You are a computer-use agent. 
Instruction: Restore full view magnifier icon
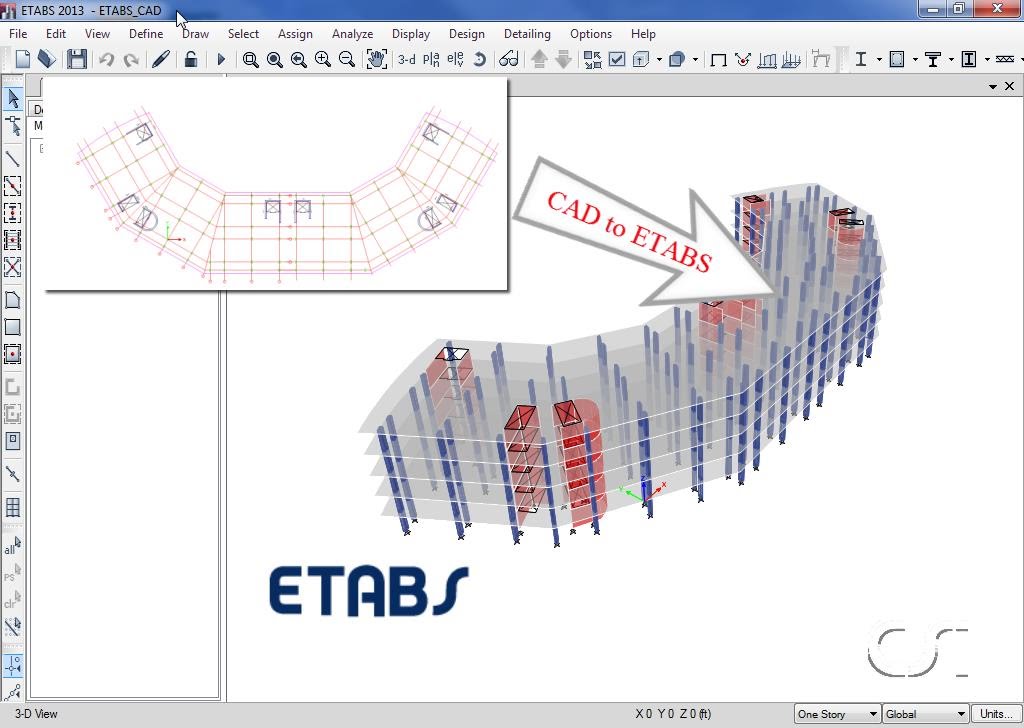[274, 59]
